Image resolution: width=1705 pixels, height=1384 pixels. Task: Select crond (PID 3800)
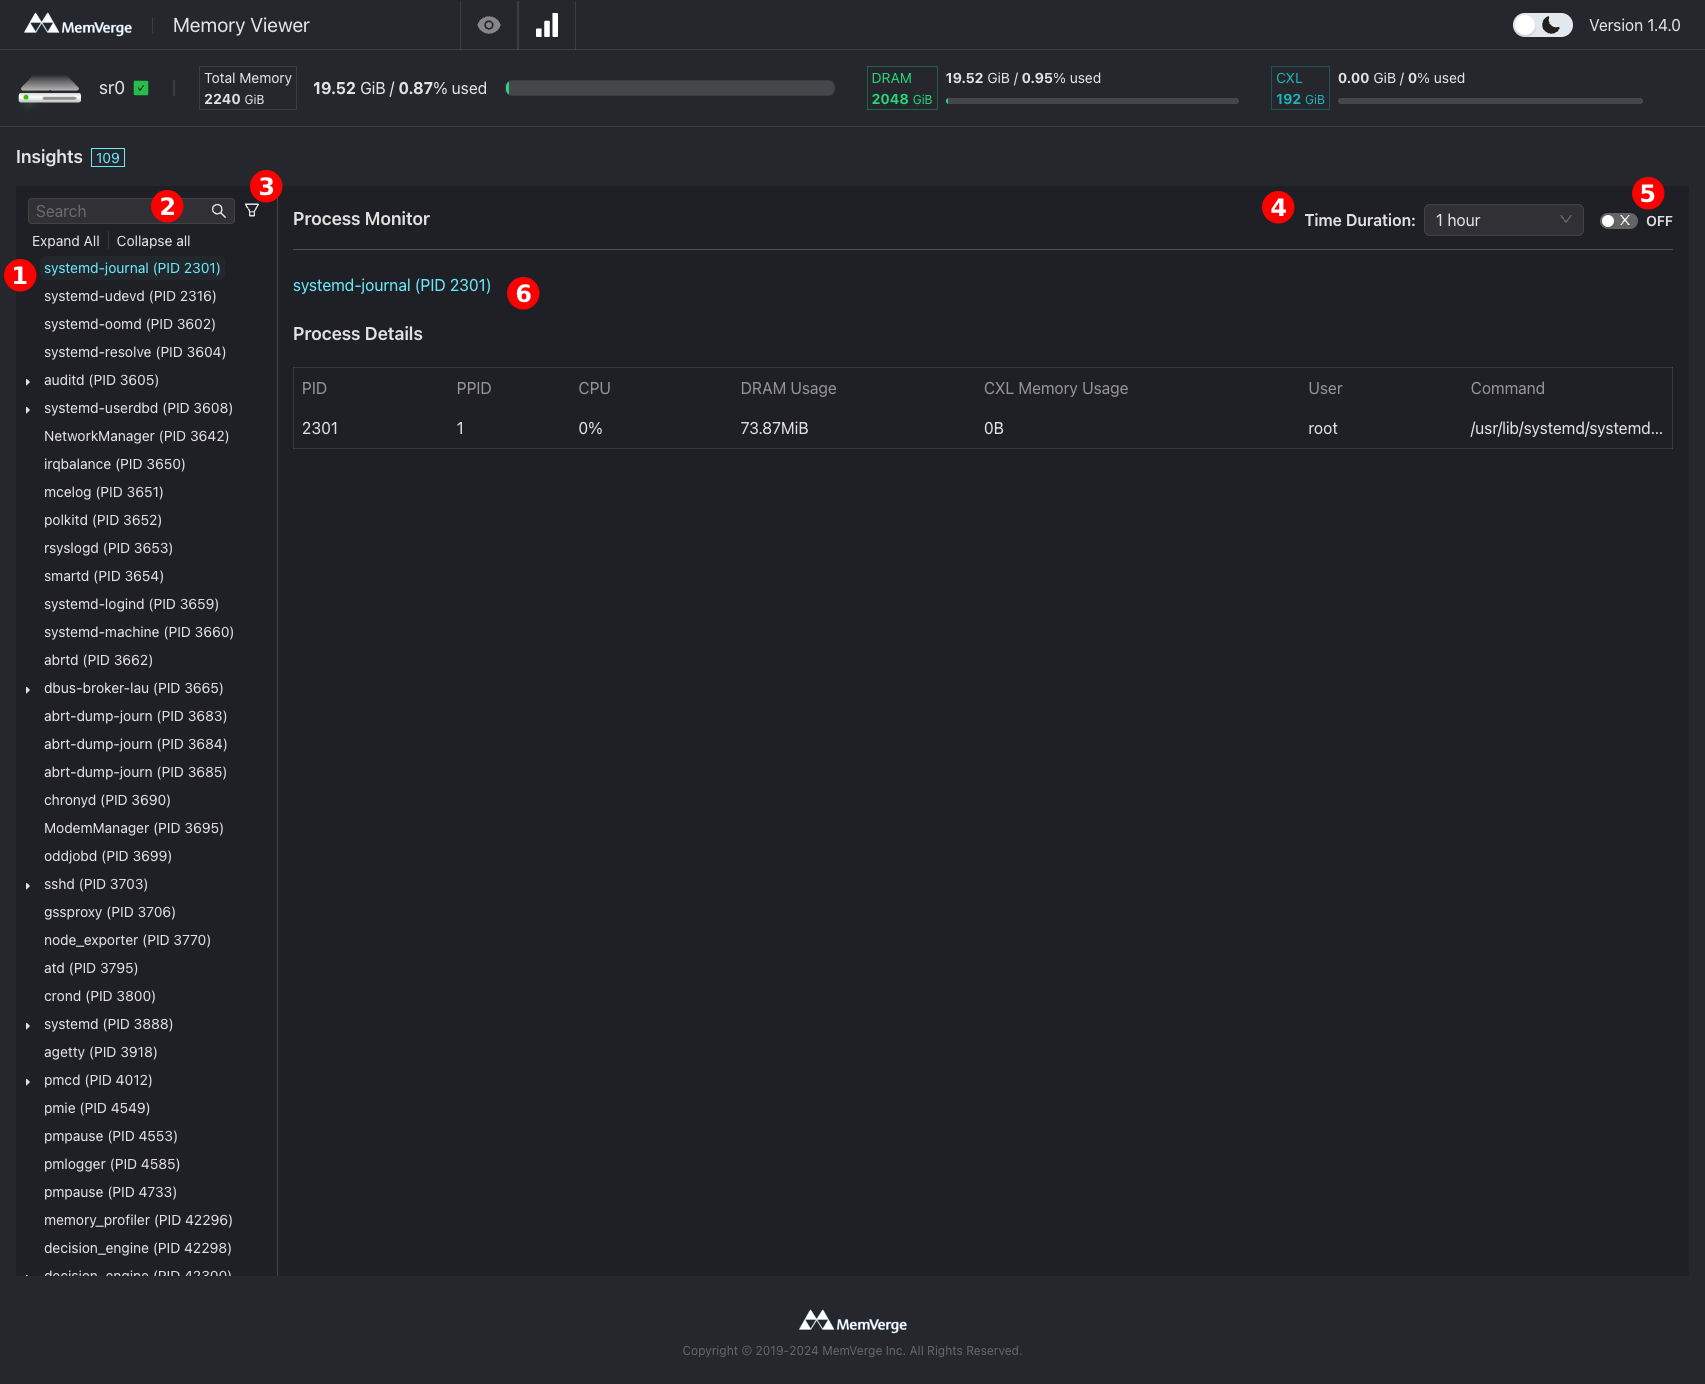coord(100,996)
